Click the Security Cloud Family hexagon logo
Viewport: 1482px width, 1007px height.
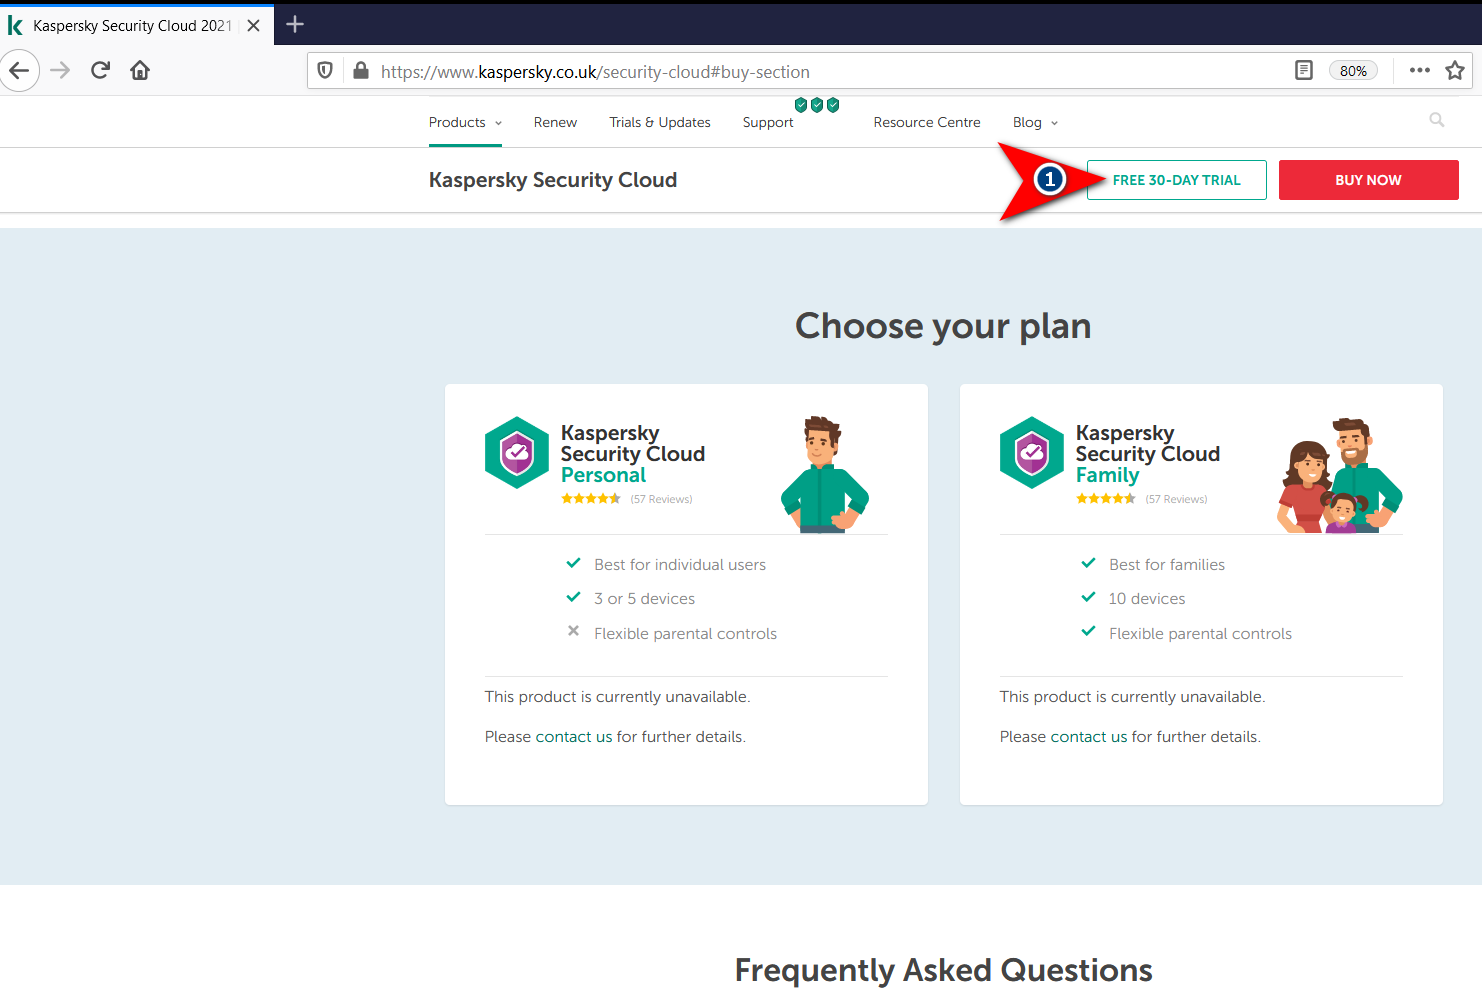tap(1032, 453)
